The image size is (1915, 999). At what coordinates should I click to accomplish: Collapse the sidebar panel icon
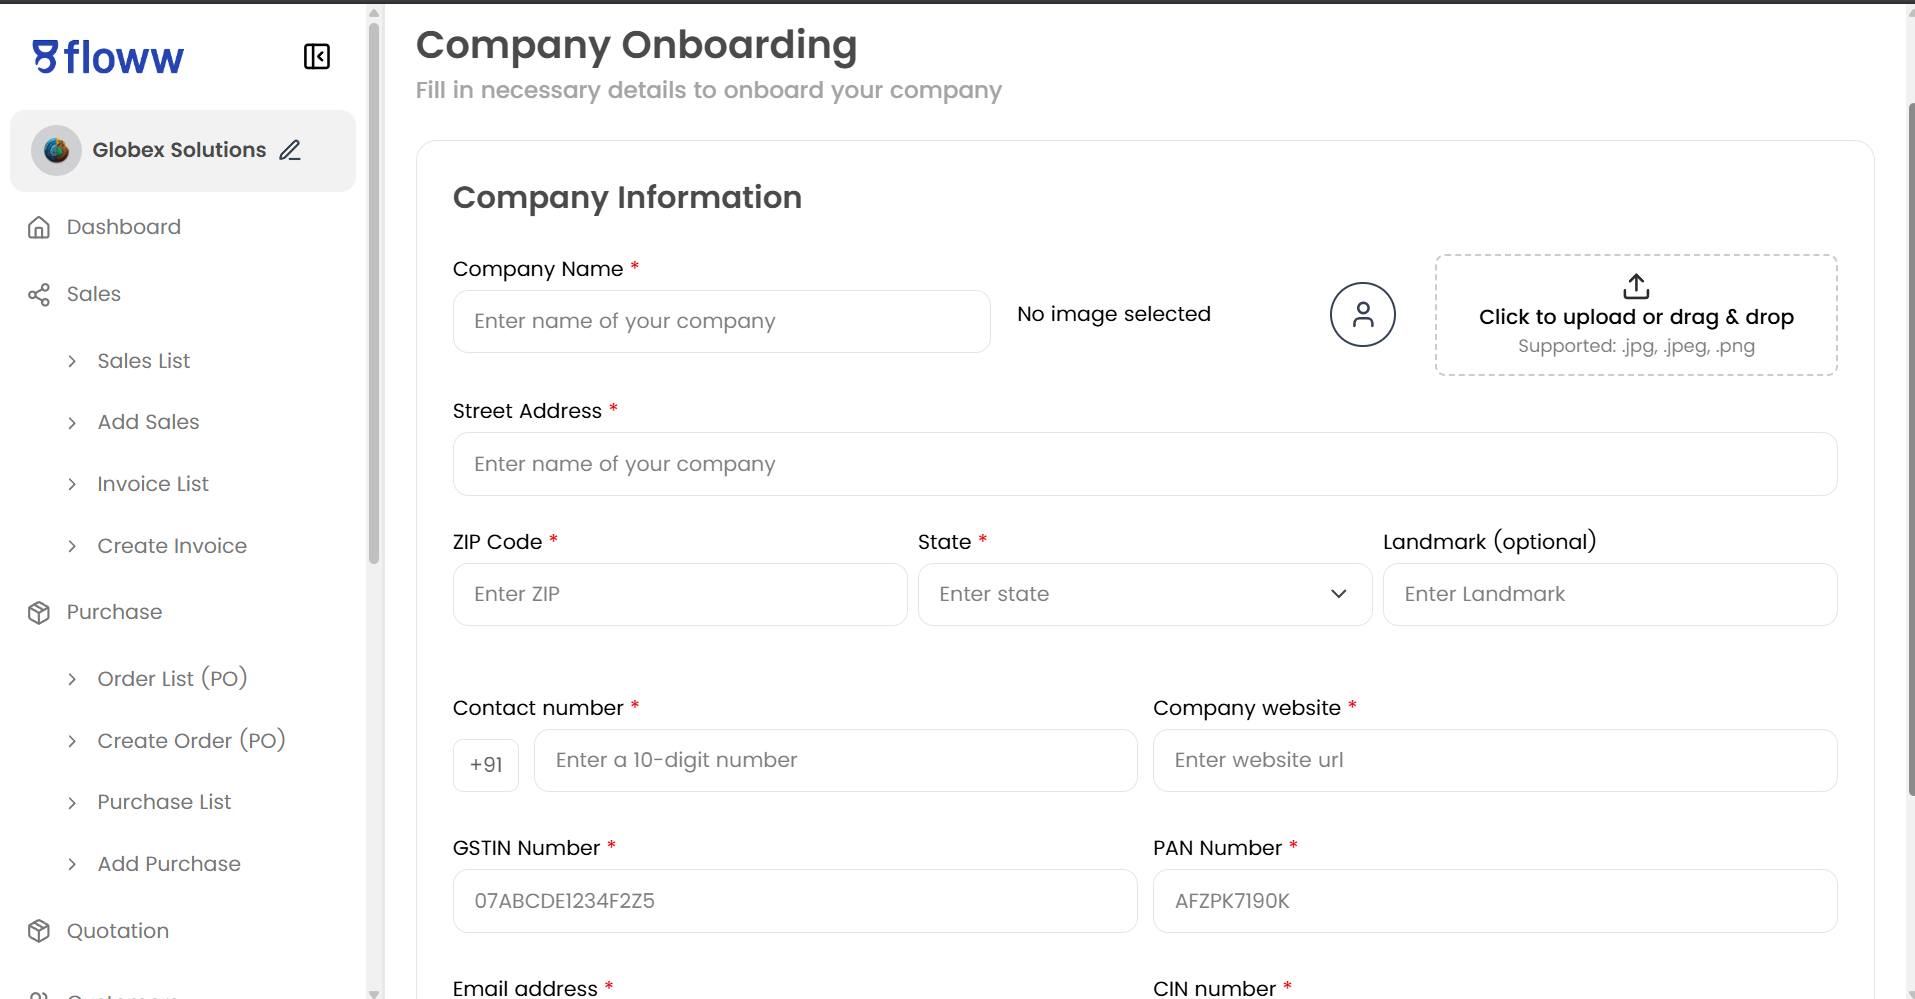pos(316,57)
